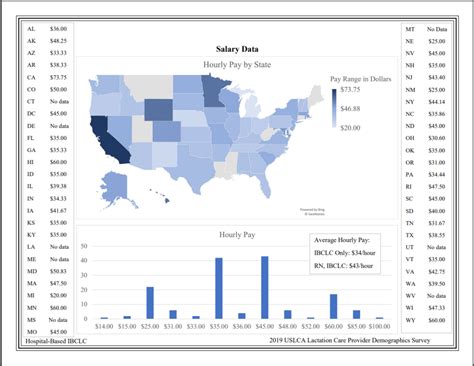
Task: Click the Salary Data title
Action: 237,49
